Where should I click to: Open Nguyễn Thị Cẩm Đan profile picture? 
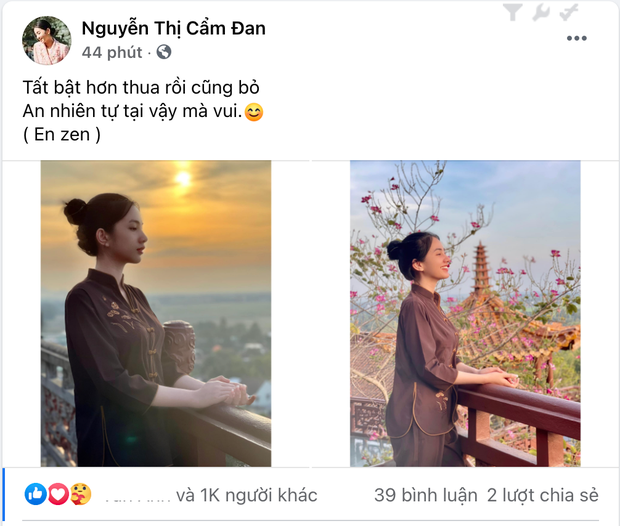pos(47,40)
